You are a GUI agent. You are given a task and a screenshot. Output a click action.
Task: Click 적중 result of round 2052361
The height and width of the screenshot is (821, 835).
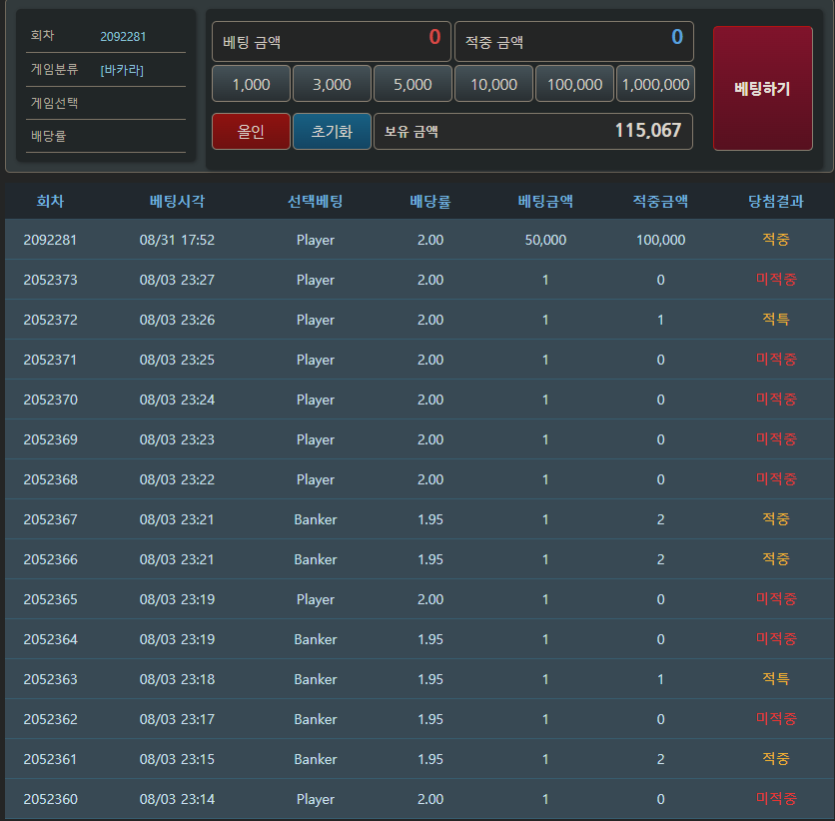(776, 759)
